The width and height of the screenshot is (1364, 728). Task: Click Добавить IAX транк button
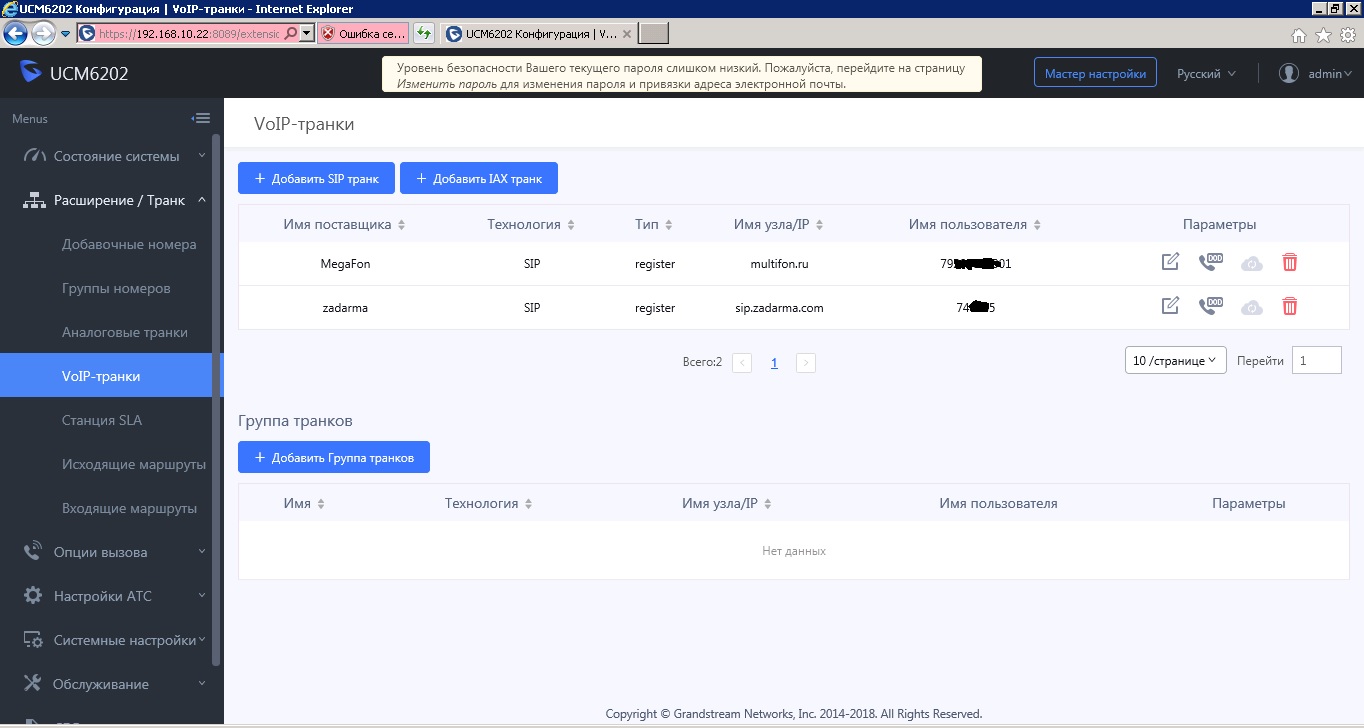479,178
